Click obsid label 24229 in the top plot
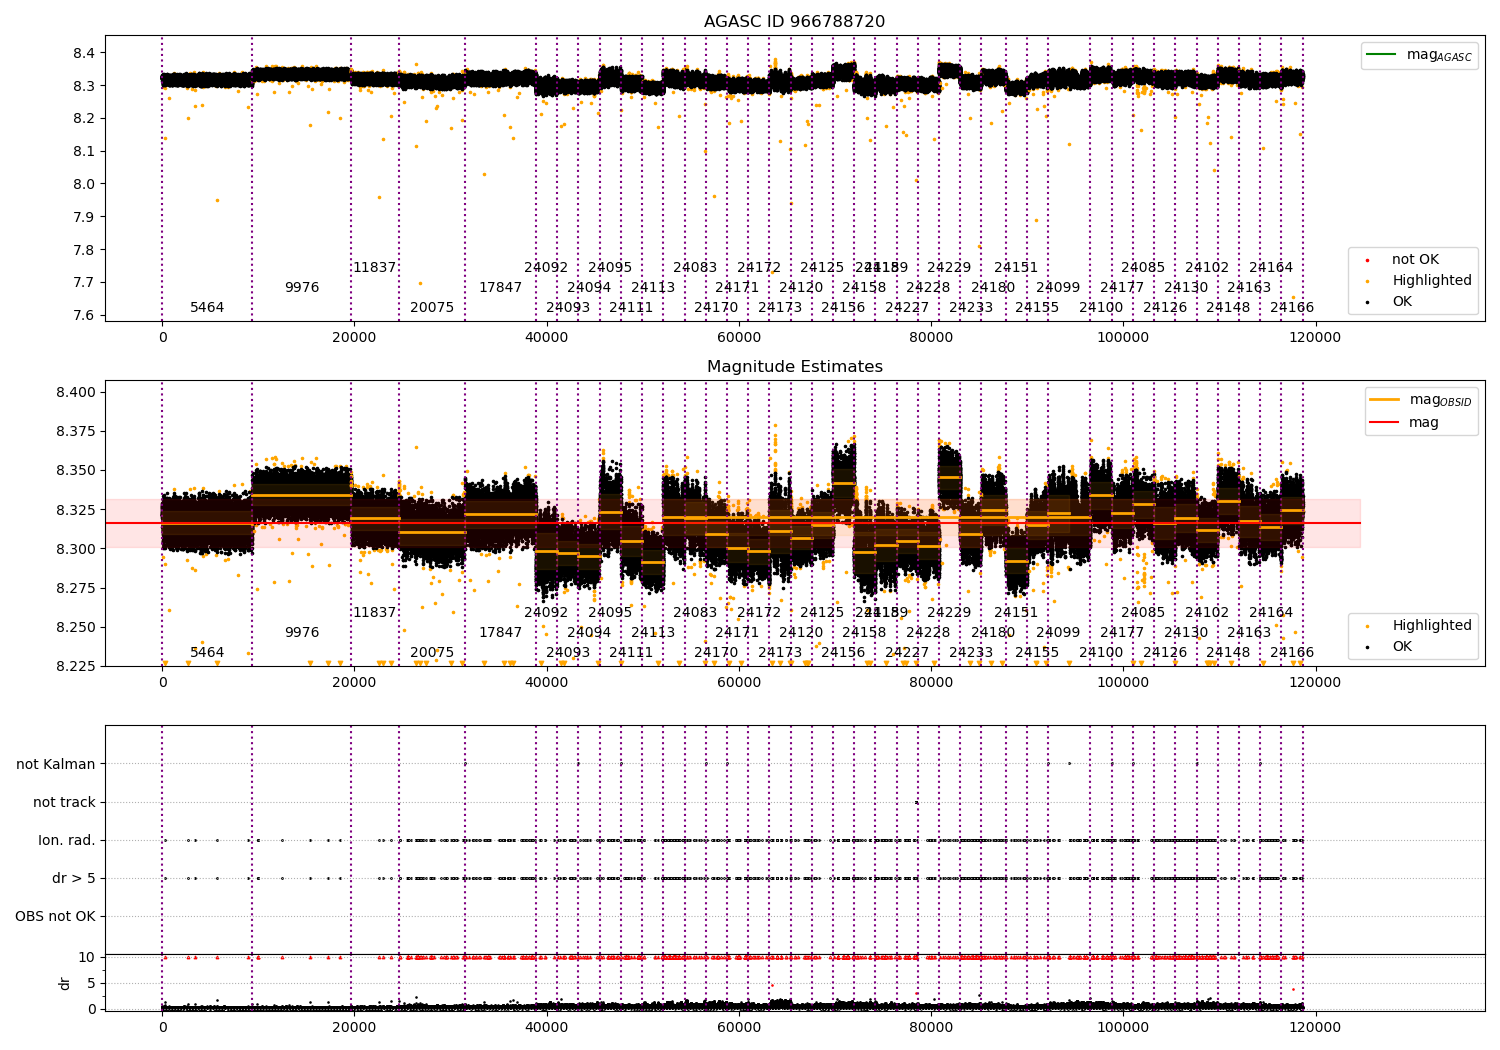The height and width of the screenshot is (1050, 1500). click(x=949, y=267)
